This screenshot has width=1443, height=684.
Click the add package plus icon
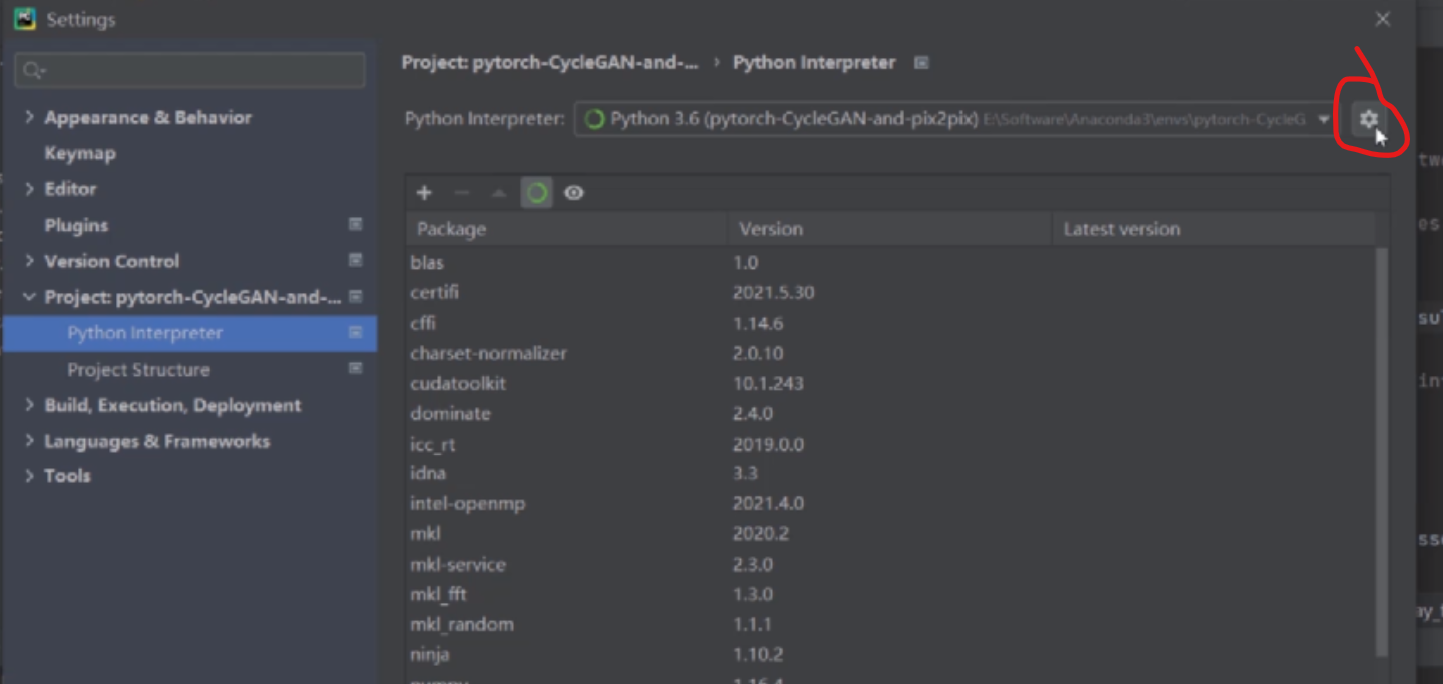point(424,193)
